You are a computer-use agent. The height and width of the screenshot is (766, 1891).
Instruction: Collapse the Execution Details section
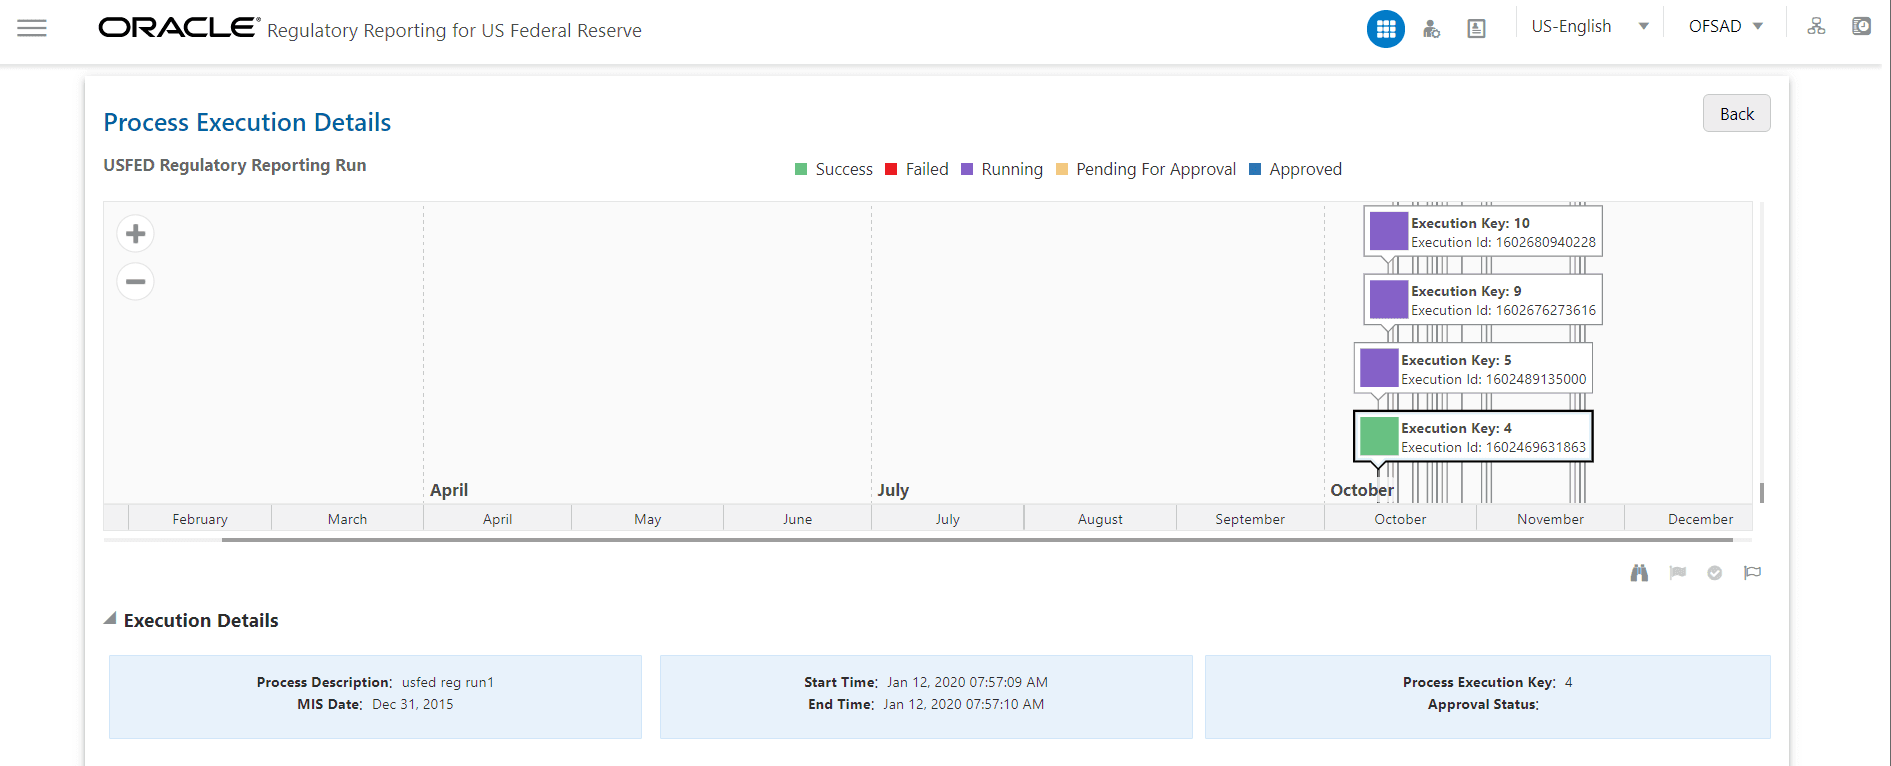(110, 619)
